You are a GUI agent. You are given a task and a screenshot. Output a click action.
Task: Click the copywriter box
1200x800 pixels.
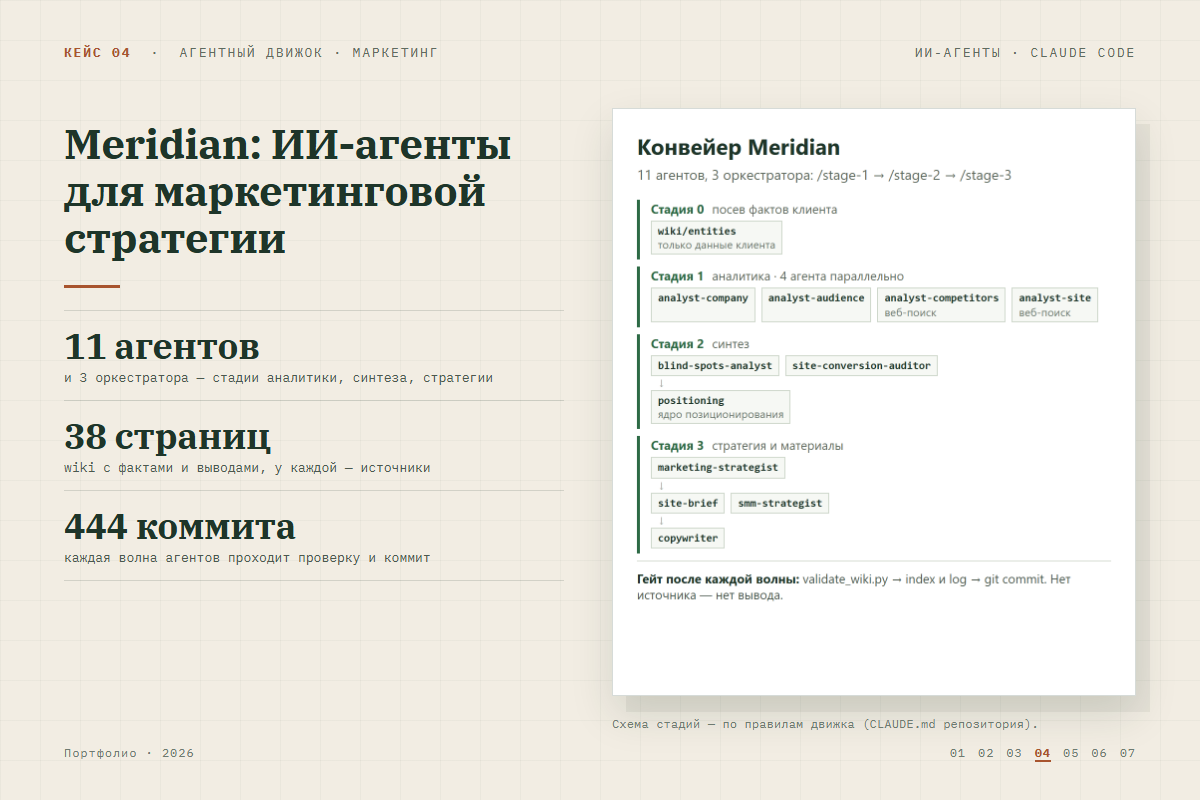(x=687, y=538)
